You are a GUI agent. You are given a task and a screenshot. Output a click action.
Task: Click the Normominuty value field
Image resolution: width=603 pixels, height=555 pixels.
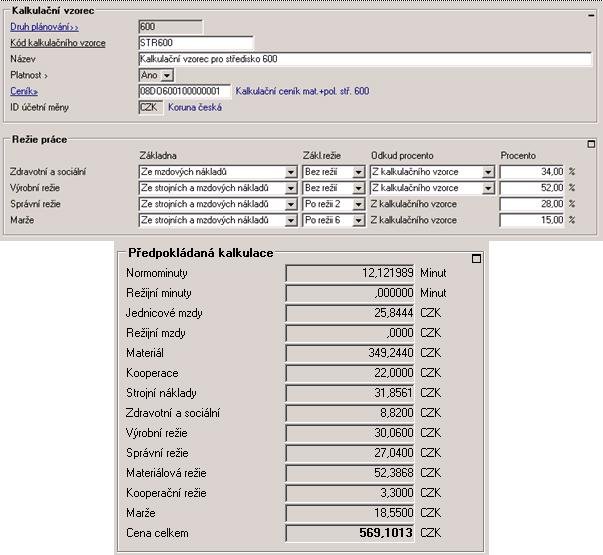[350, 273]
